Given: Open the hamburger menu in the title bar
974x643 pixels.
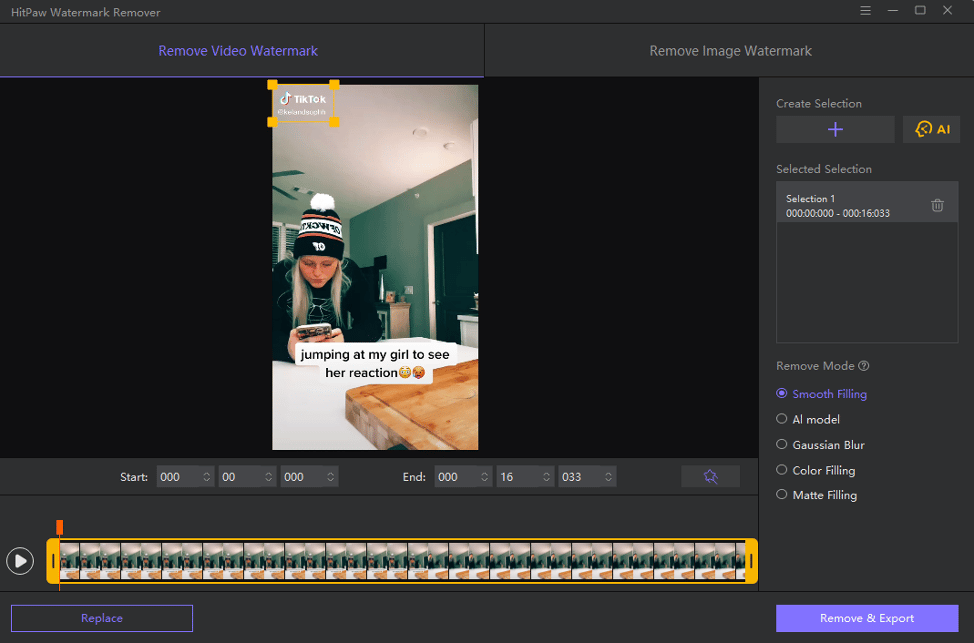Looking at the screenshot, I should [865, 11].
